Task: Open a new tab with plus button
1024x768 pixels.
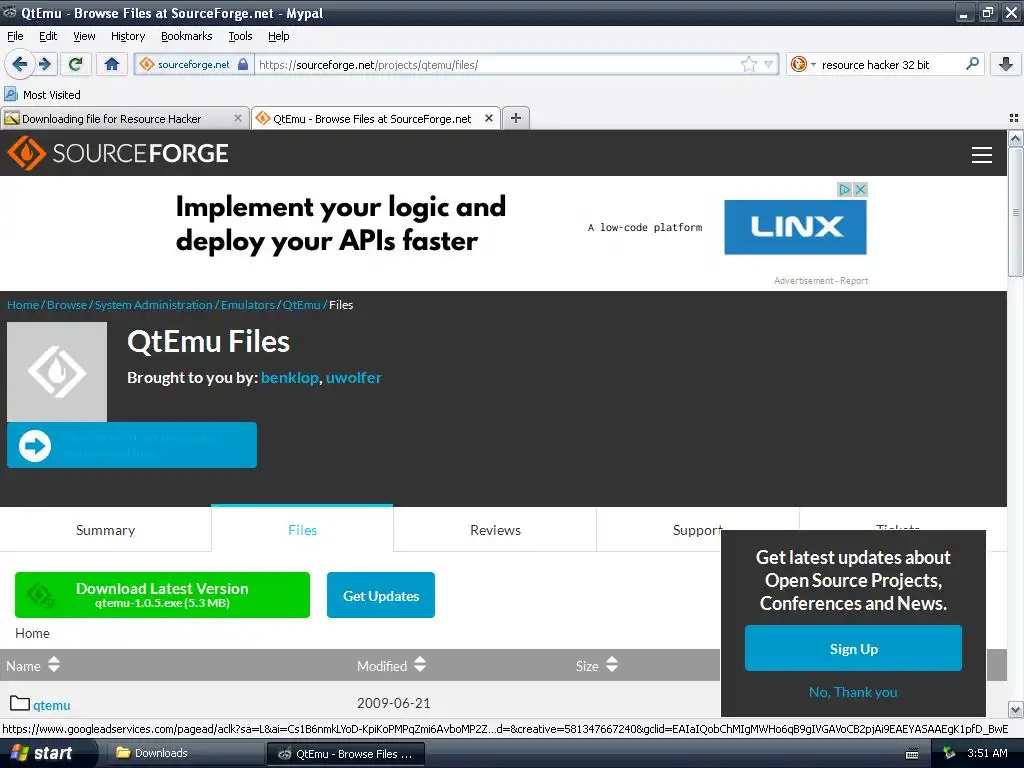Action: pyautogui.click(x=516, y=118)
